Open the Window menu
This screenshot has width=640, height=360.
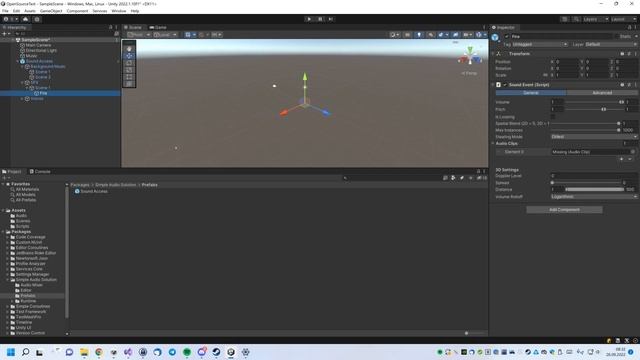coord(119,11)
